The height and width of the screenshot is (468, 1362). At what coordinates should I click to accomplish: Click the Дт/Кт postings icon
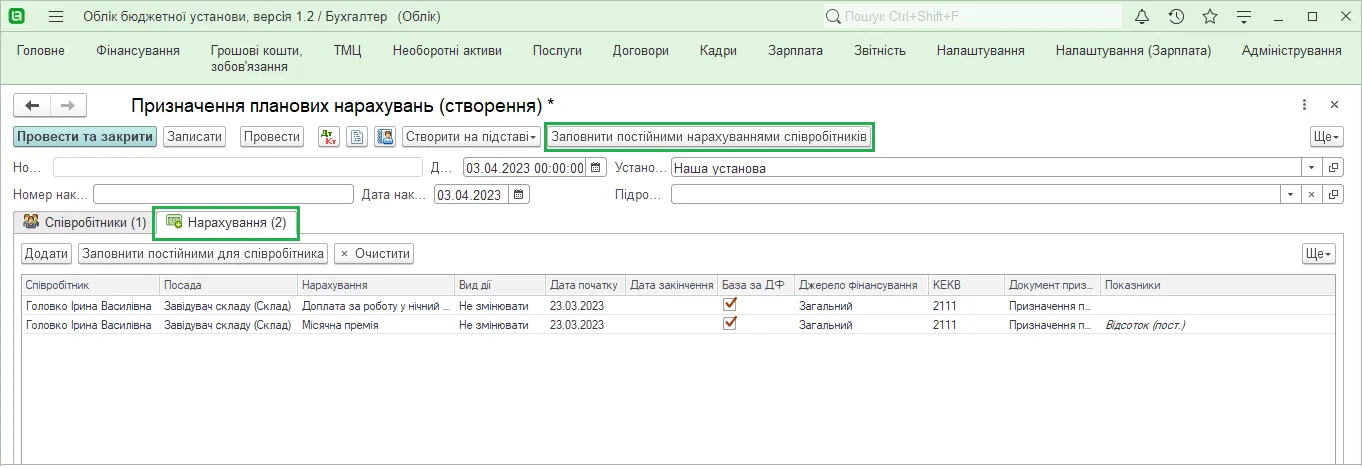point(329,137)
